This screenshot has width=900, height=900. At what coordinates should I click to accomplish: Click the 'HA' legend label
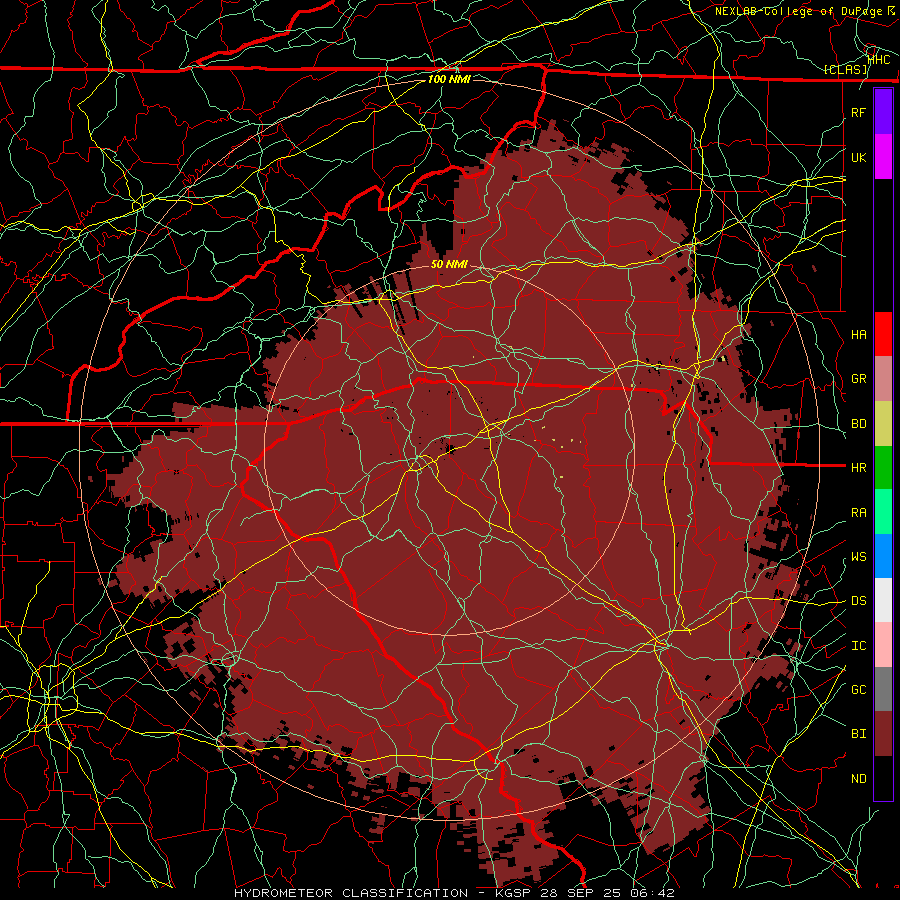(858, 334)
